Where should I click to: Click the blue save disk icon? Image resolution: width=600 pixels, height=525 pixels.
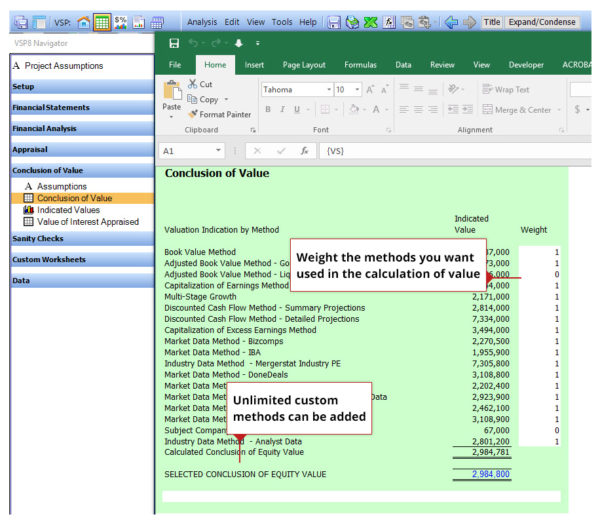336,21
